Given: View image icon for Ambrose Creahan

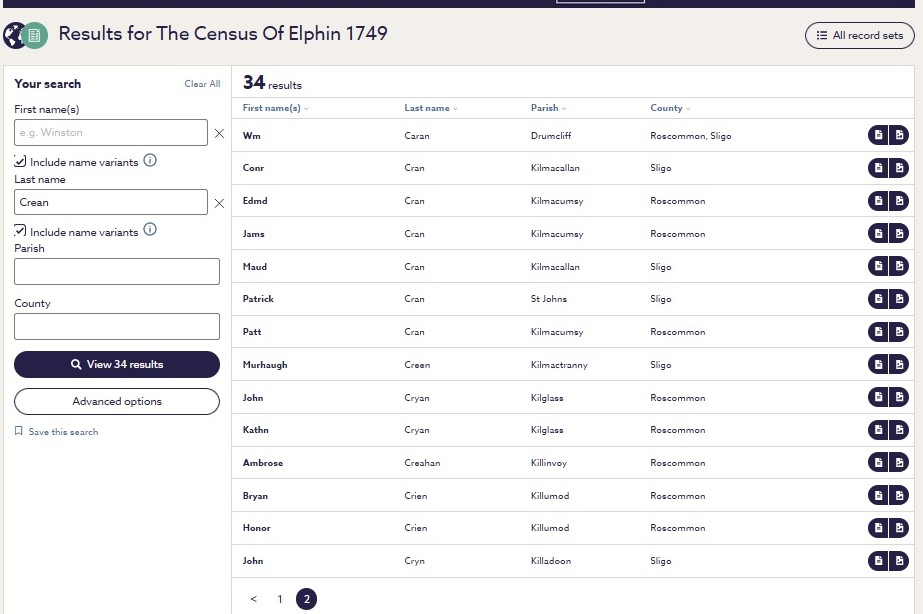Looking at the screenshot, I should coord(899,463).
